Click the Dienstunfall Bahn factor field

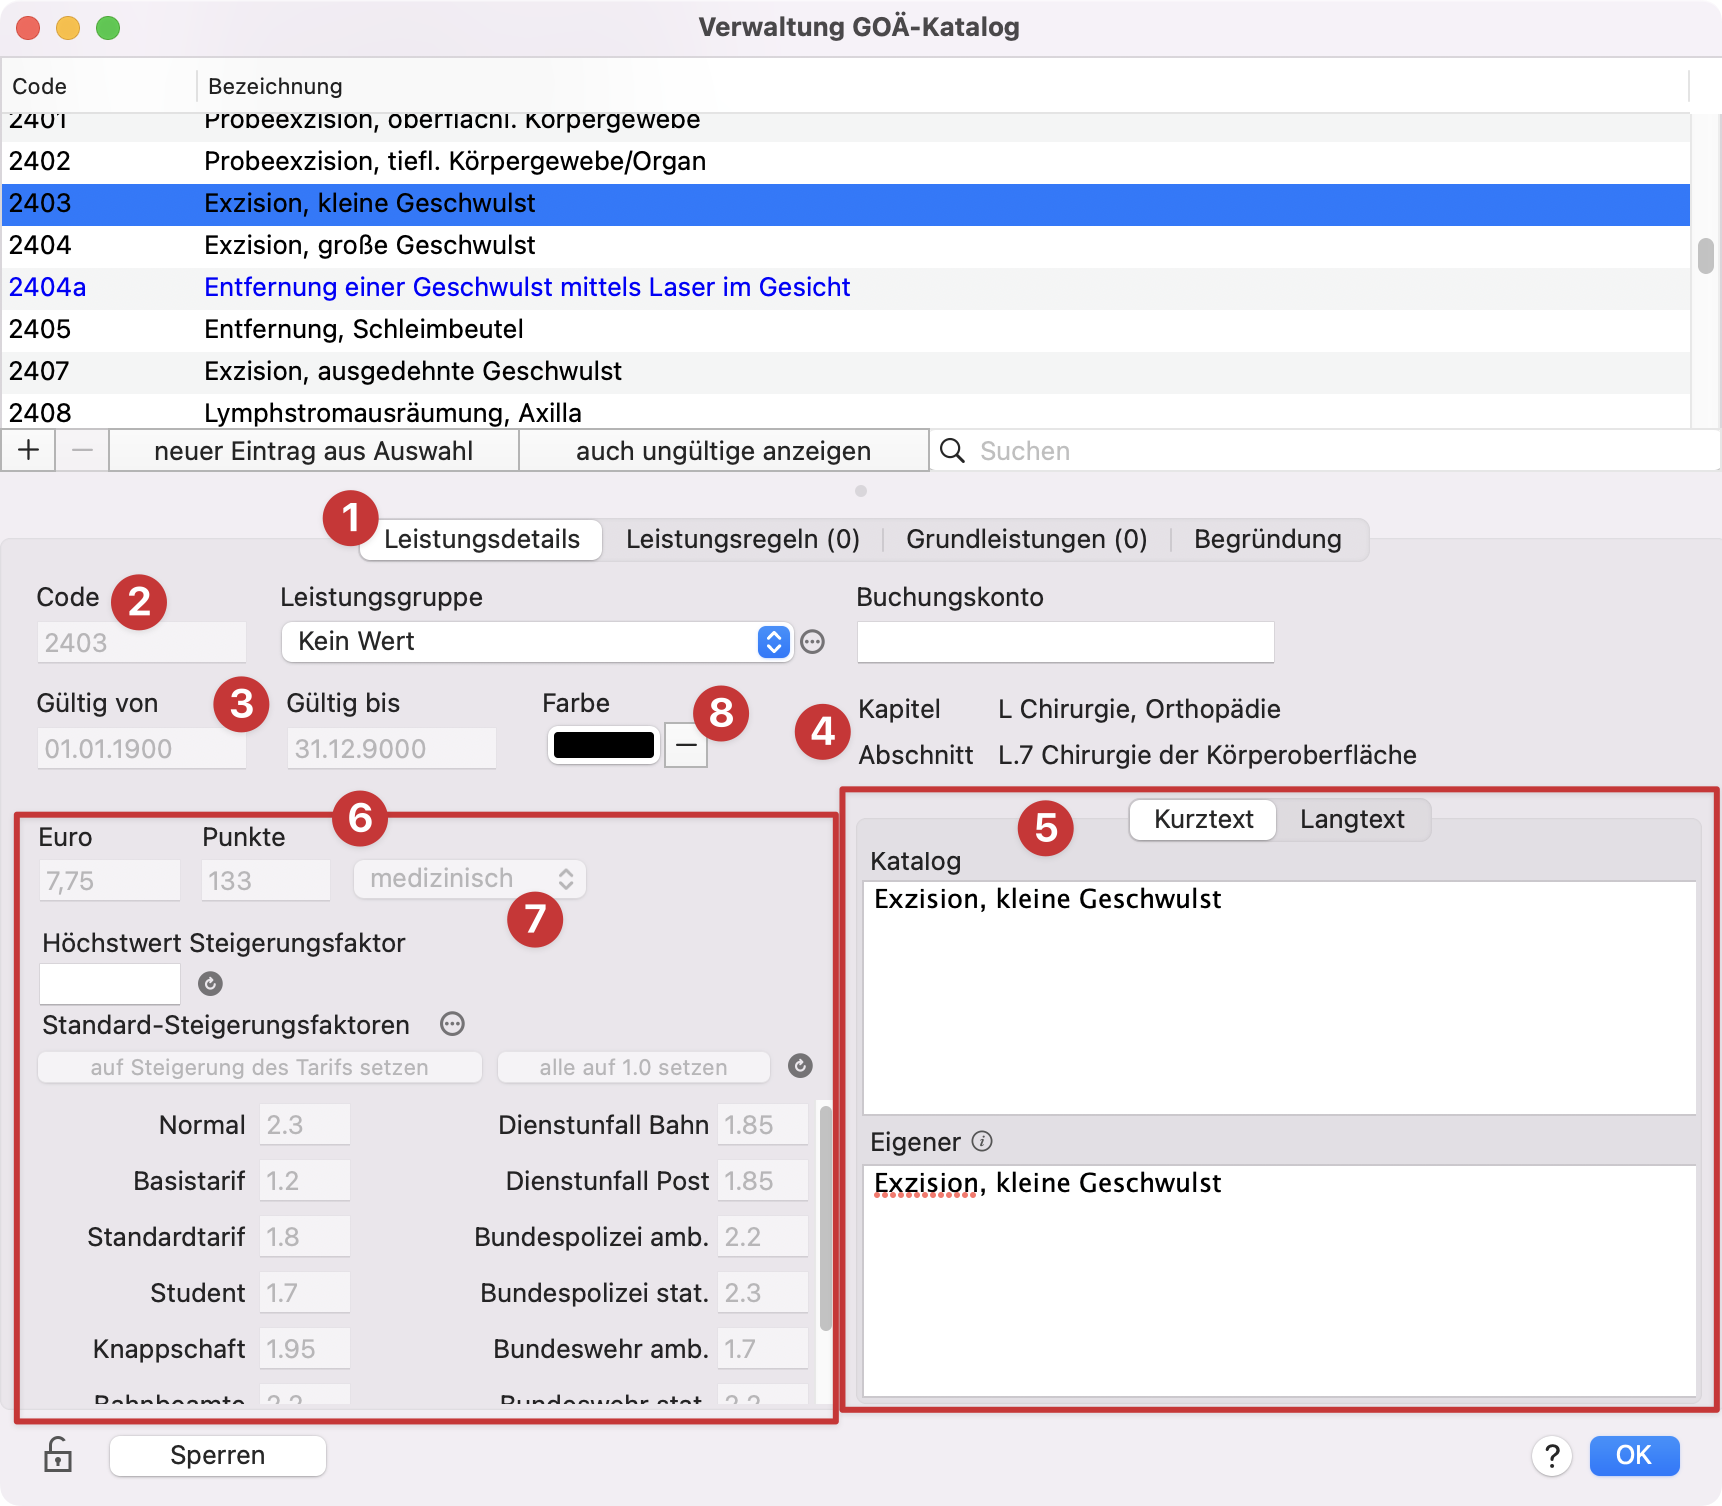pyautogui.click(x=763, y=1125)
